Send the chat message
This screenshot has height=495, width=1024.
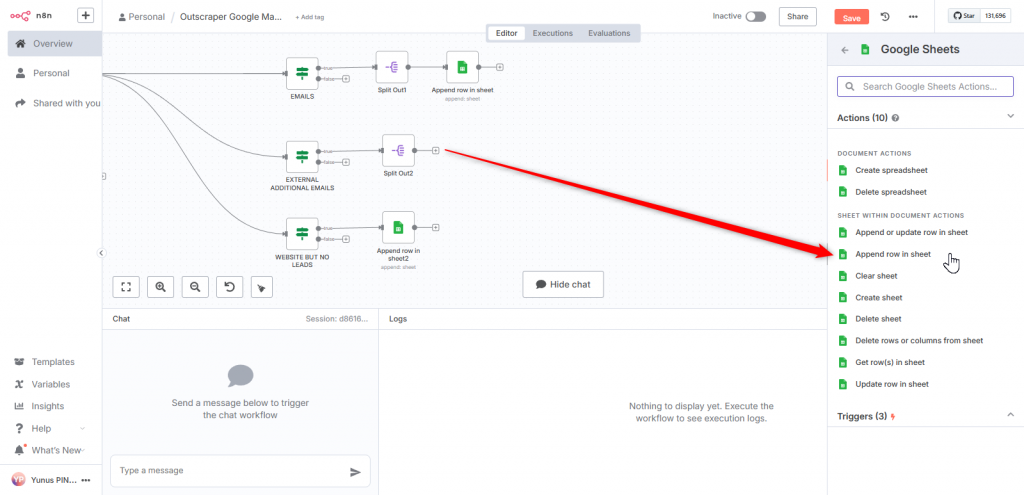point(355,472)
